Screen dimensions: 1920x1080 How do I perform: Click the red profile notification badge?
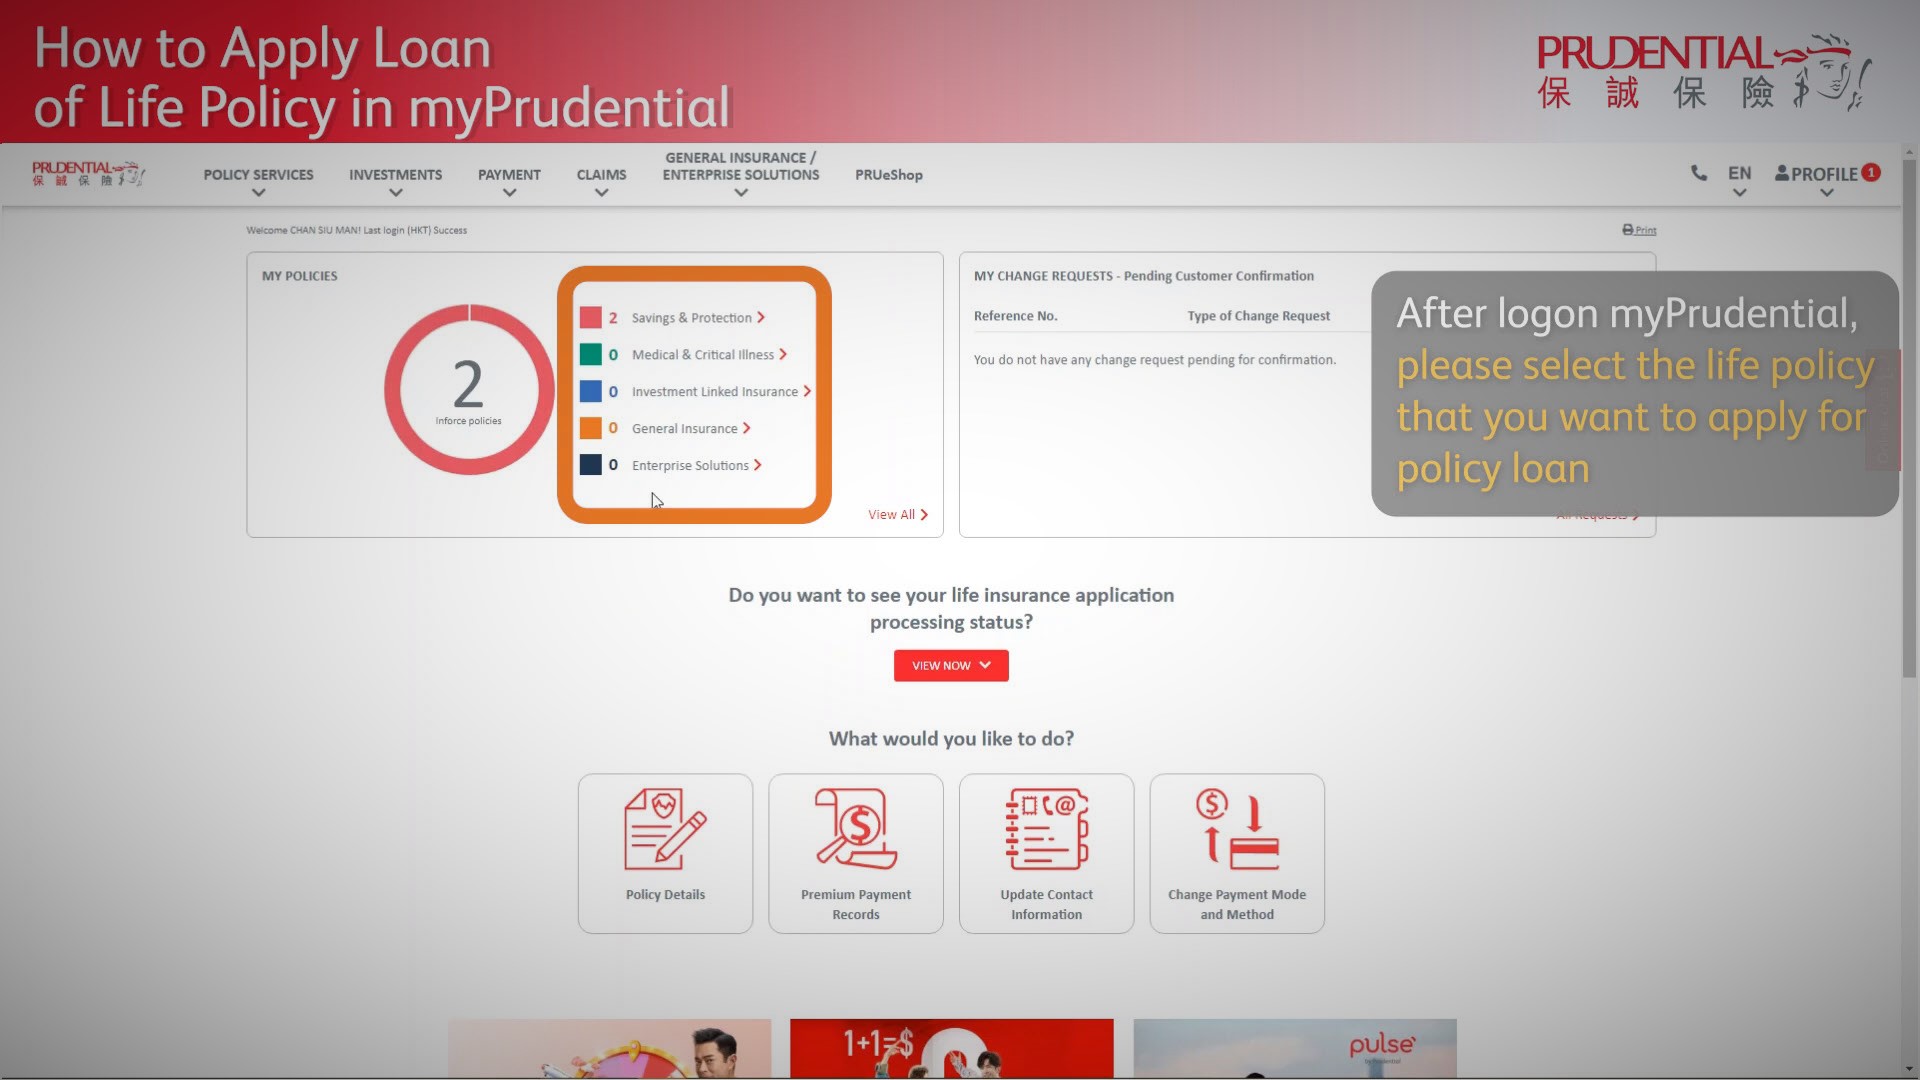tap(1871, 172)
